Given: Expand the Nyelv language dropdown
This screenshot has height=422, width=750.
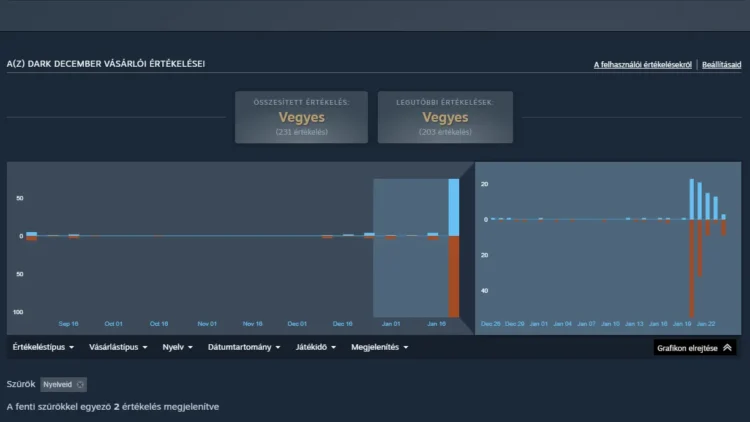Looking at the screenshot, I should coord(178,348).
